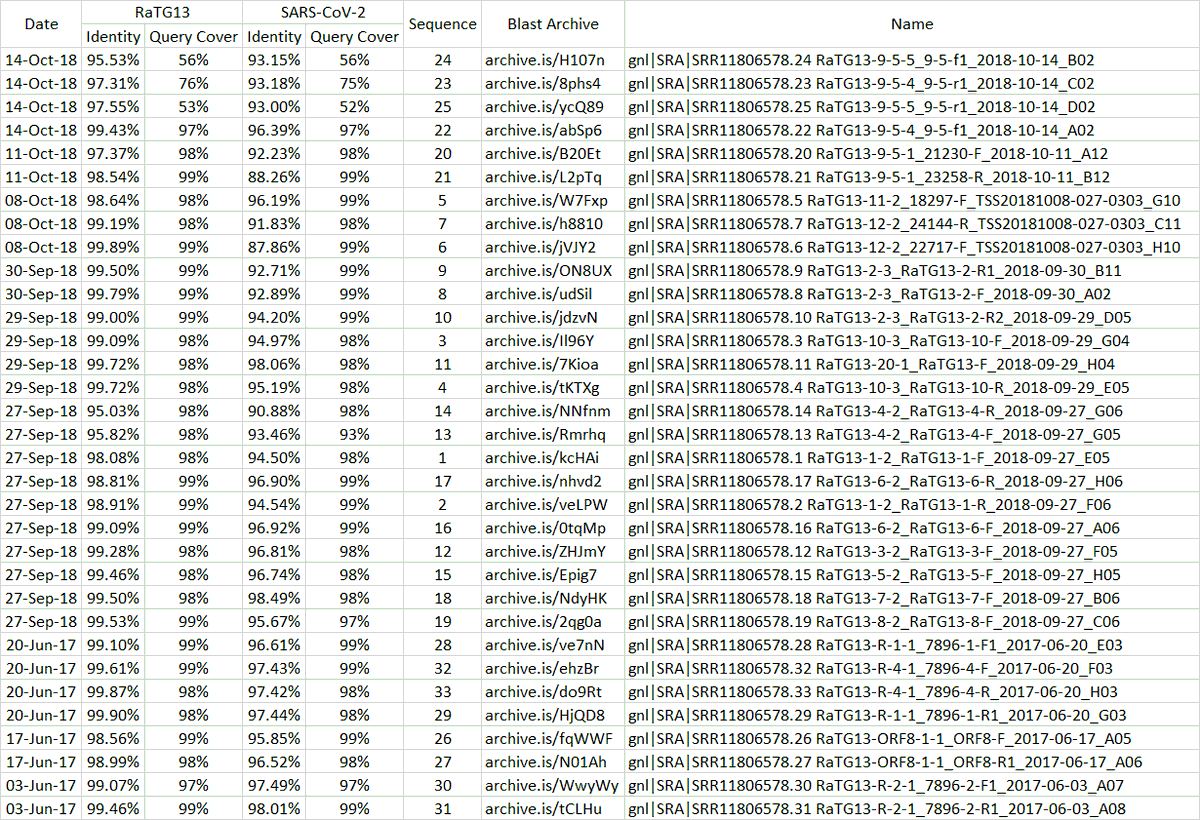Select name cell ending 2017-06-03_A08
Image resolution: width=1200 pixels, height=820 pixels.
pyautogui.click(x=912, y=808)
